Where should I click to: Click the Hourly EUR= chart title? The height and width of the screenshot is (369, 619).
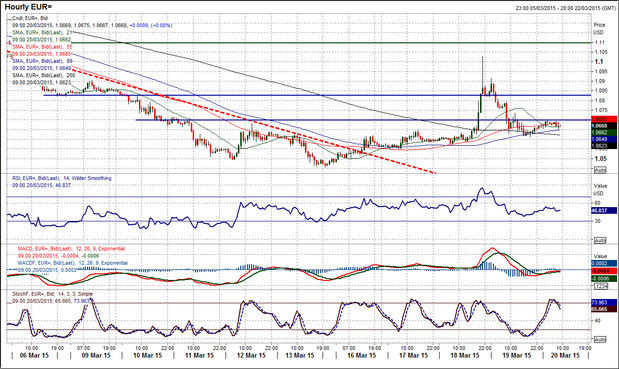pyautogui.click(x=28, y=7)
